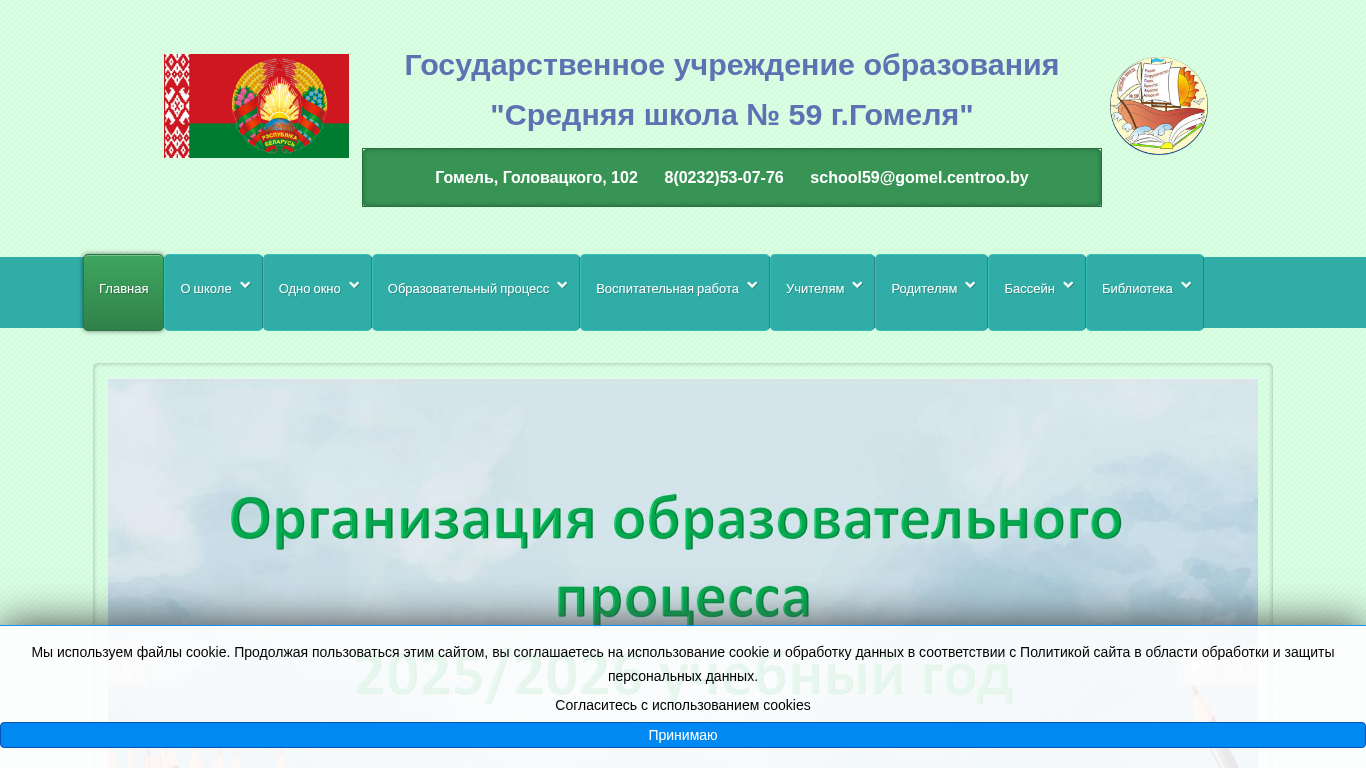Click the heading line "Государственное учреждение образования"
The height and width of the screenshot is (768, 1366).
tap(732, 65)
